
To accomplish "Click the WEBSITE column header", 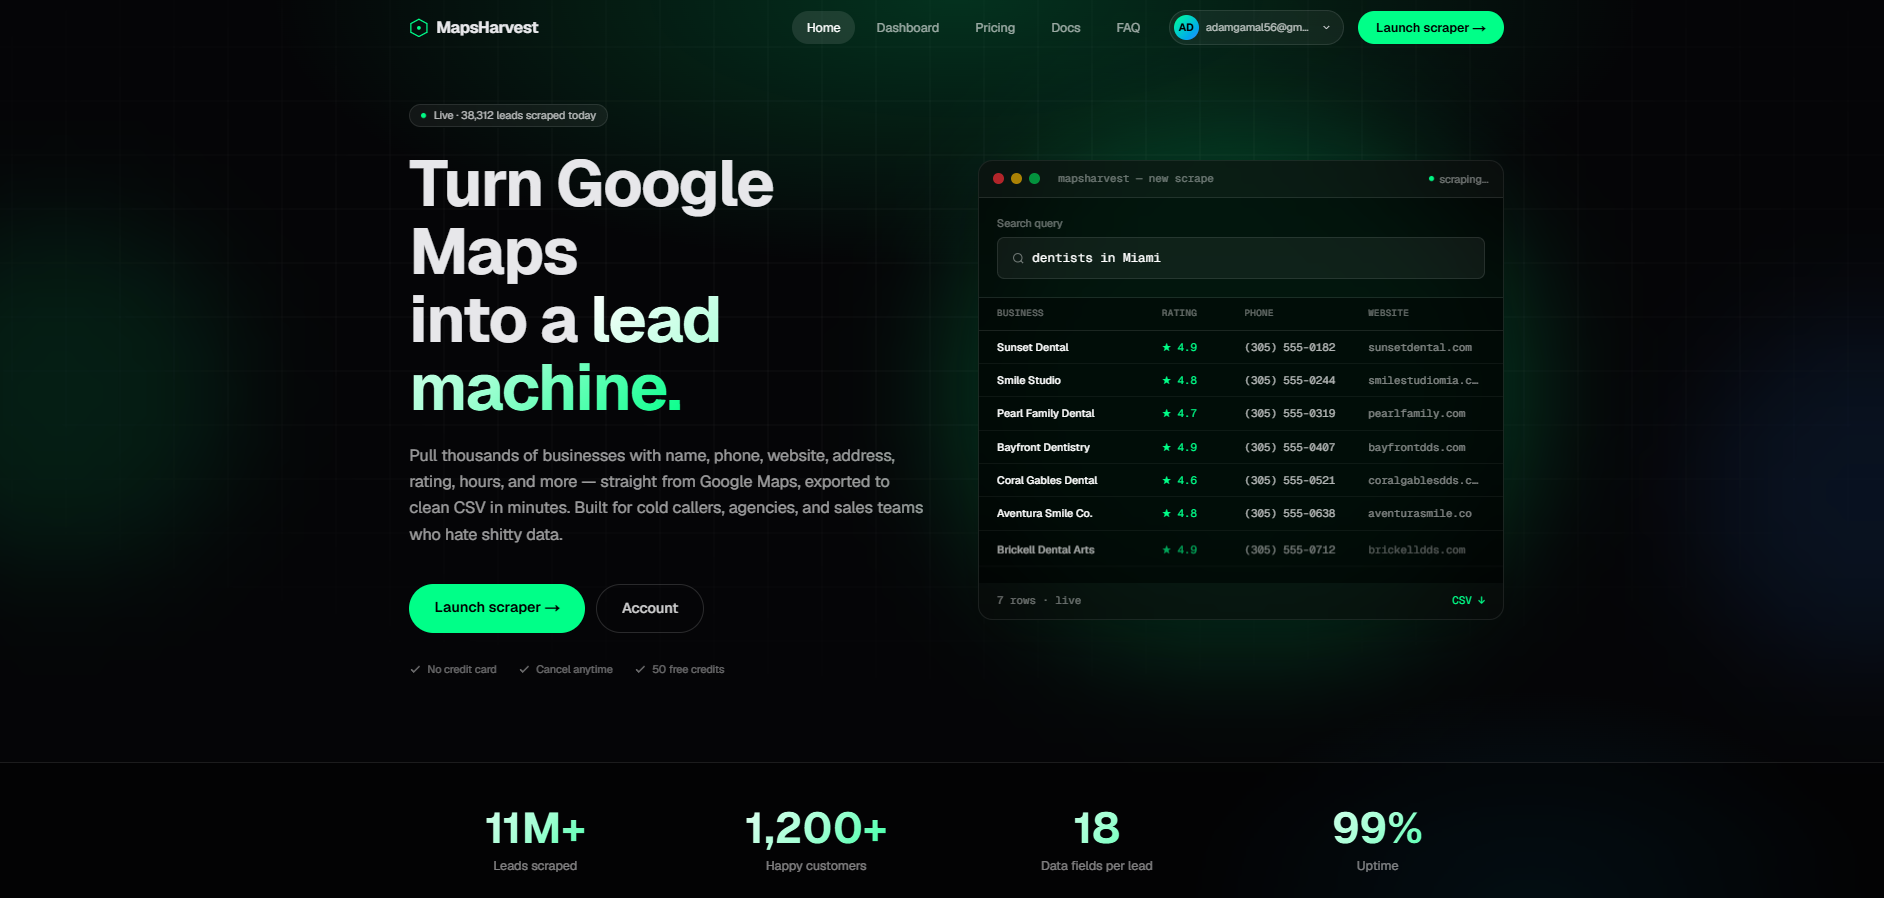I will [x=1388, y=313].
